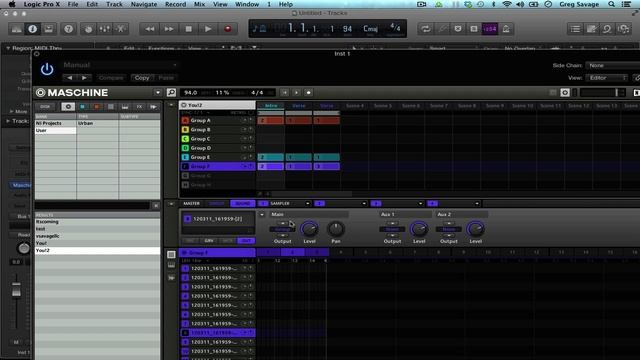
Task: Fast forward the Logic transport
Action: (169, 29)
